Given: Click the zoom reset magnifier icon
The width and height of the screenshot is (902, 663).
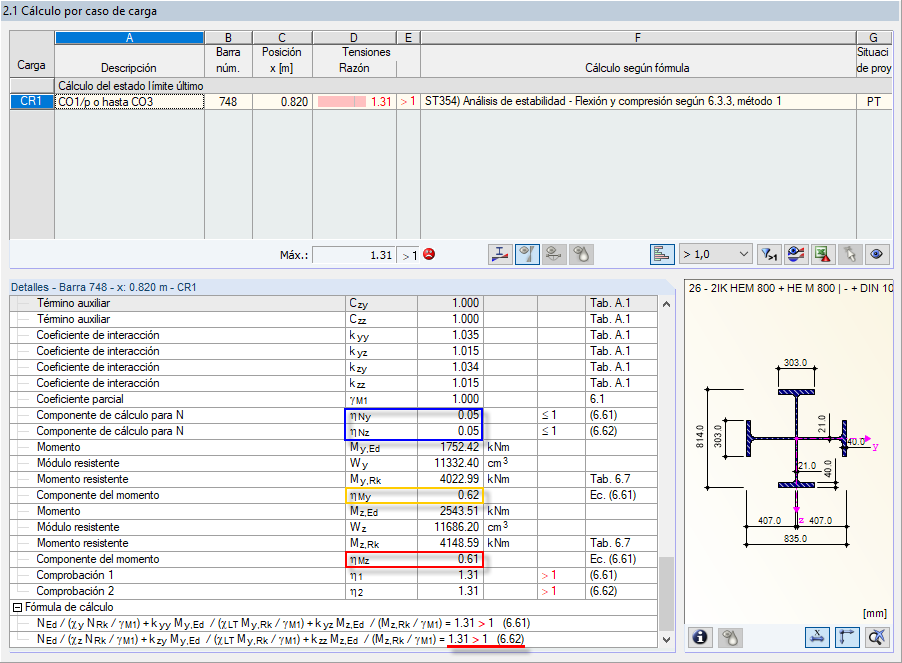Looking at the screenshot, I should click(x=878, y=636).
